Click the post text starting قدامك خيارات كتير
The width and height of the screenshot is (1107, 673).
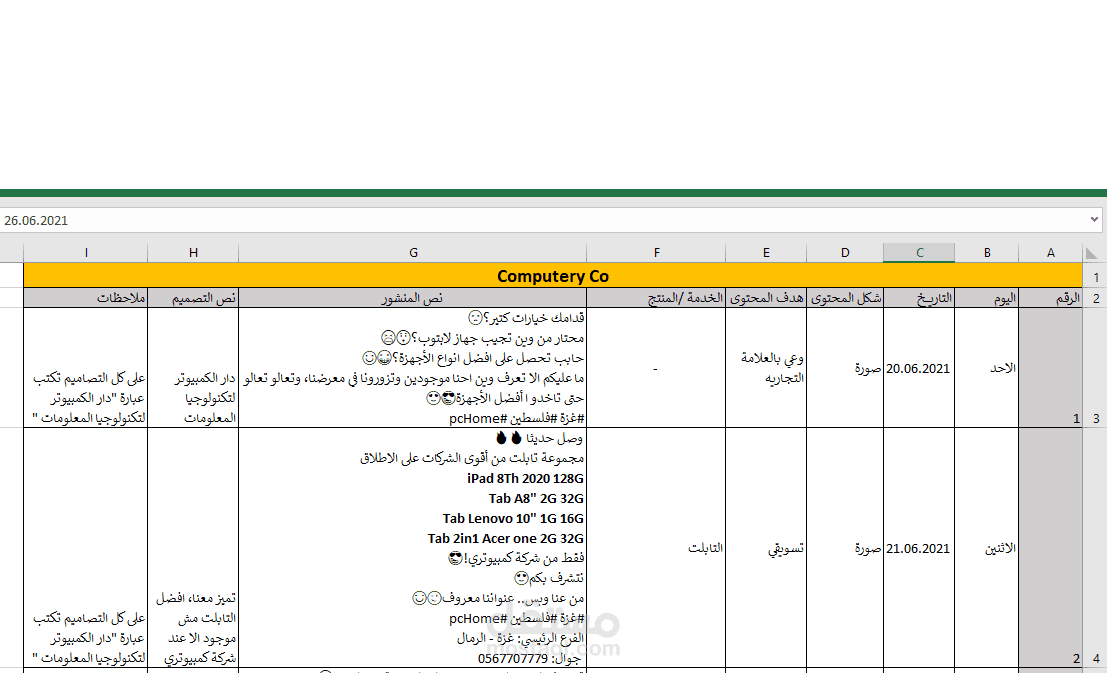(526, 318)
